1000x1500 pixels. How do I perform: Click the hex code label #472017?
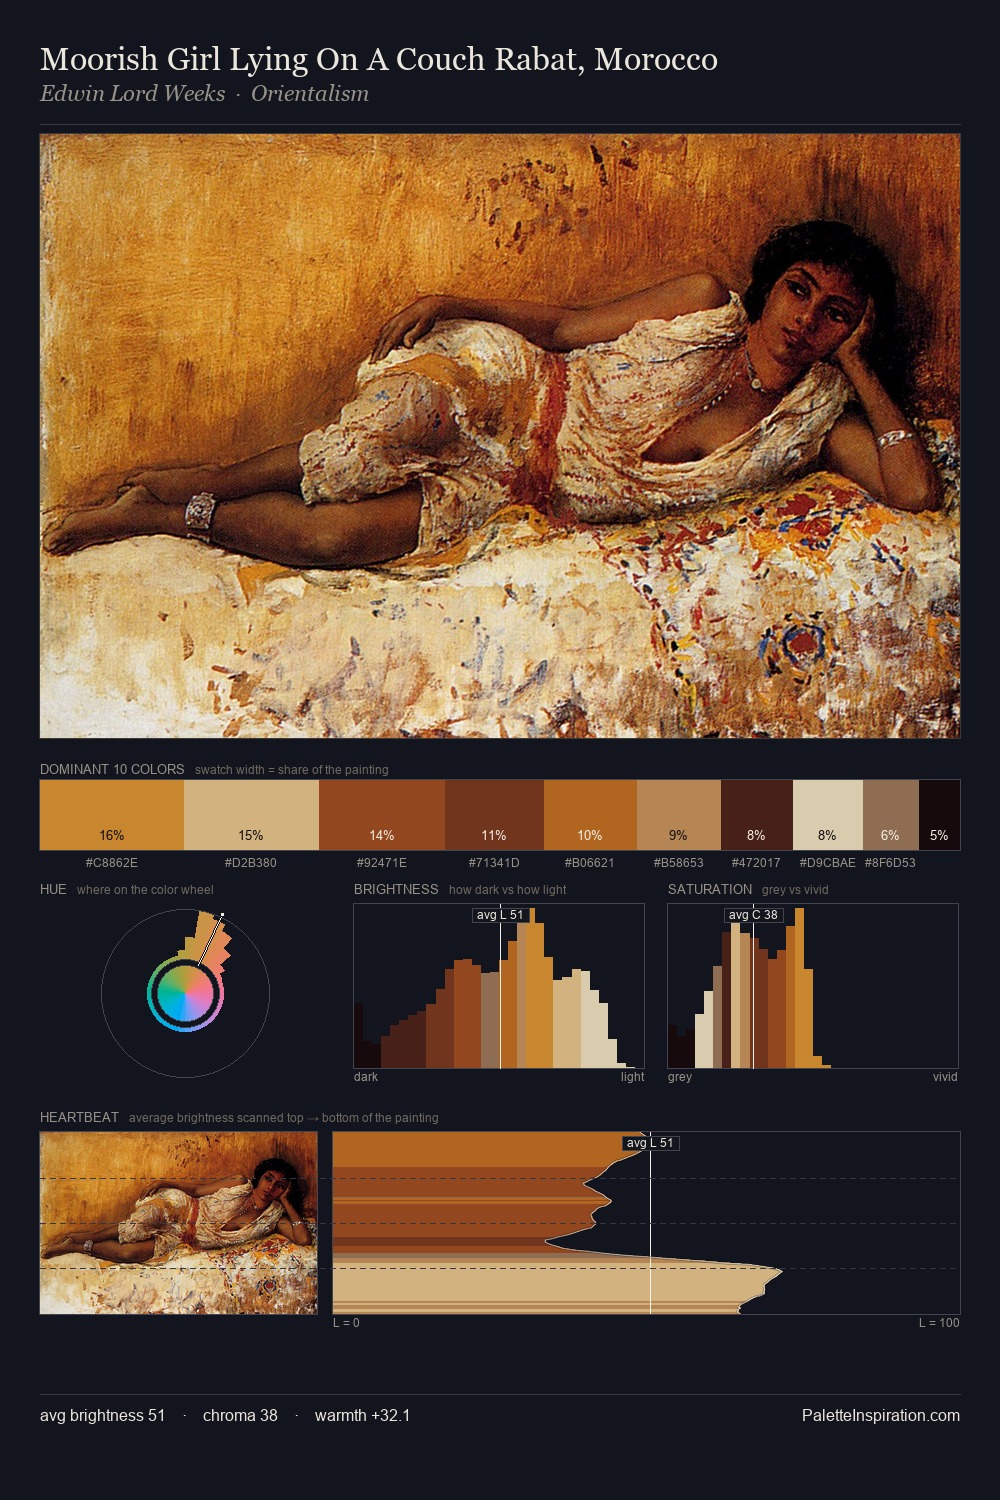tap(757, 862)
